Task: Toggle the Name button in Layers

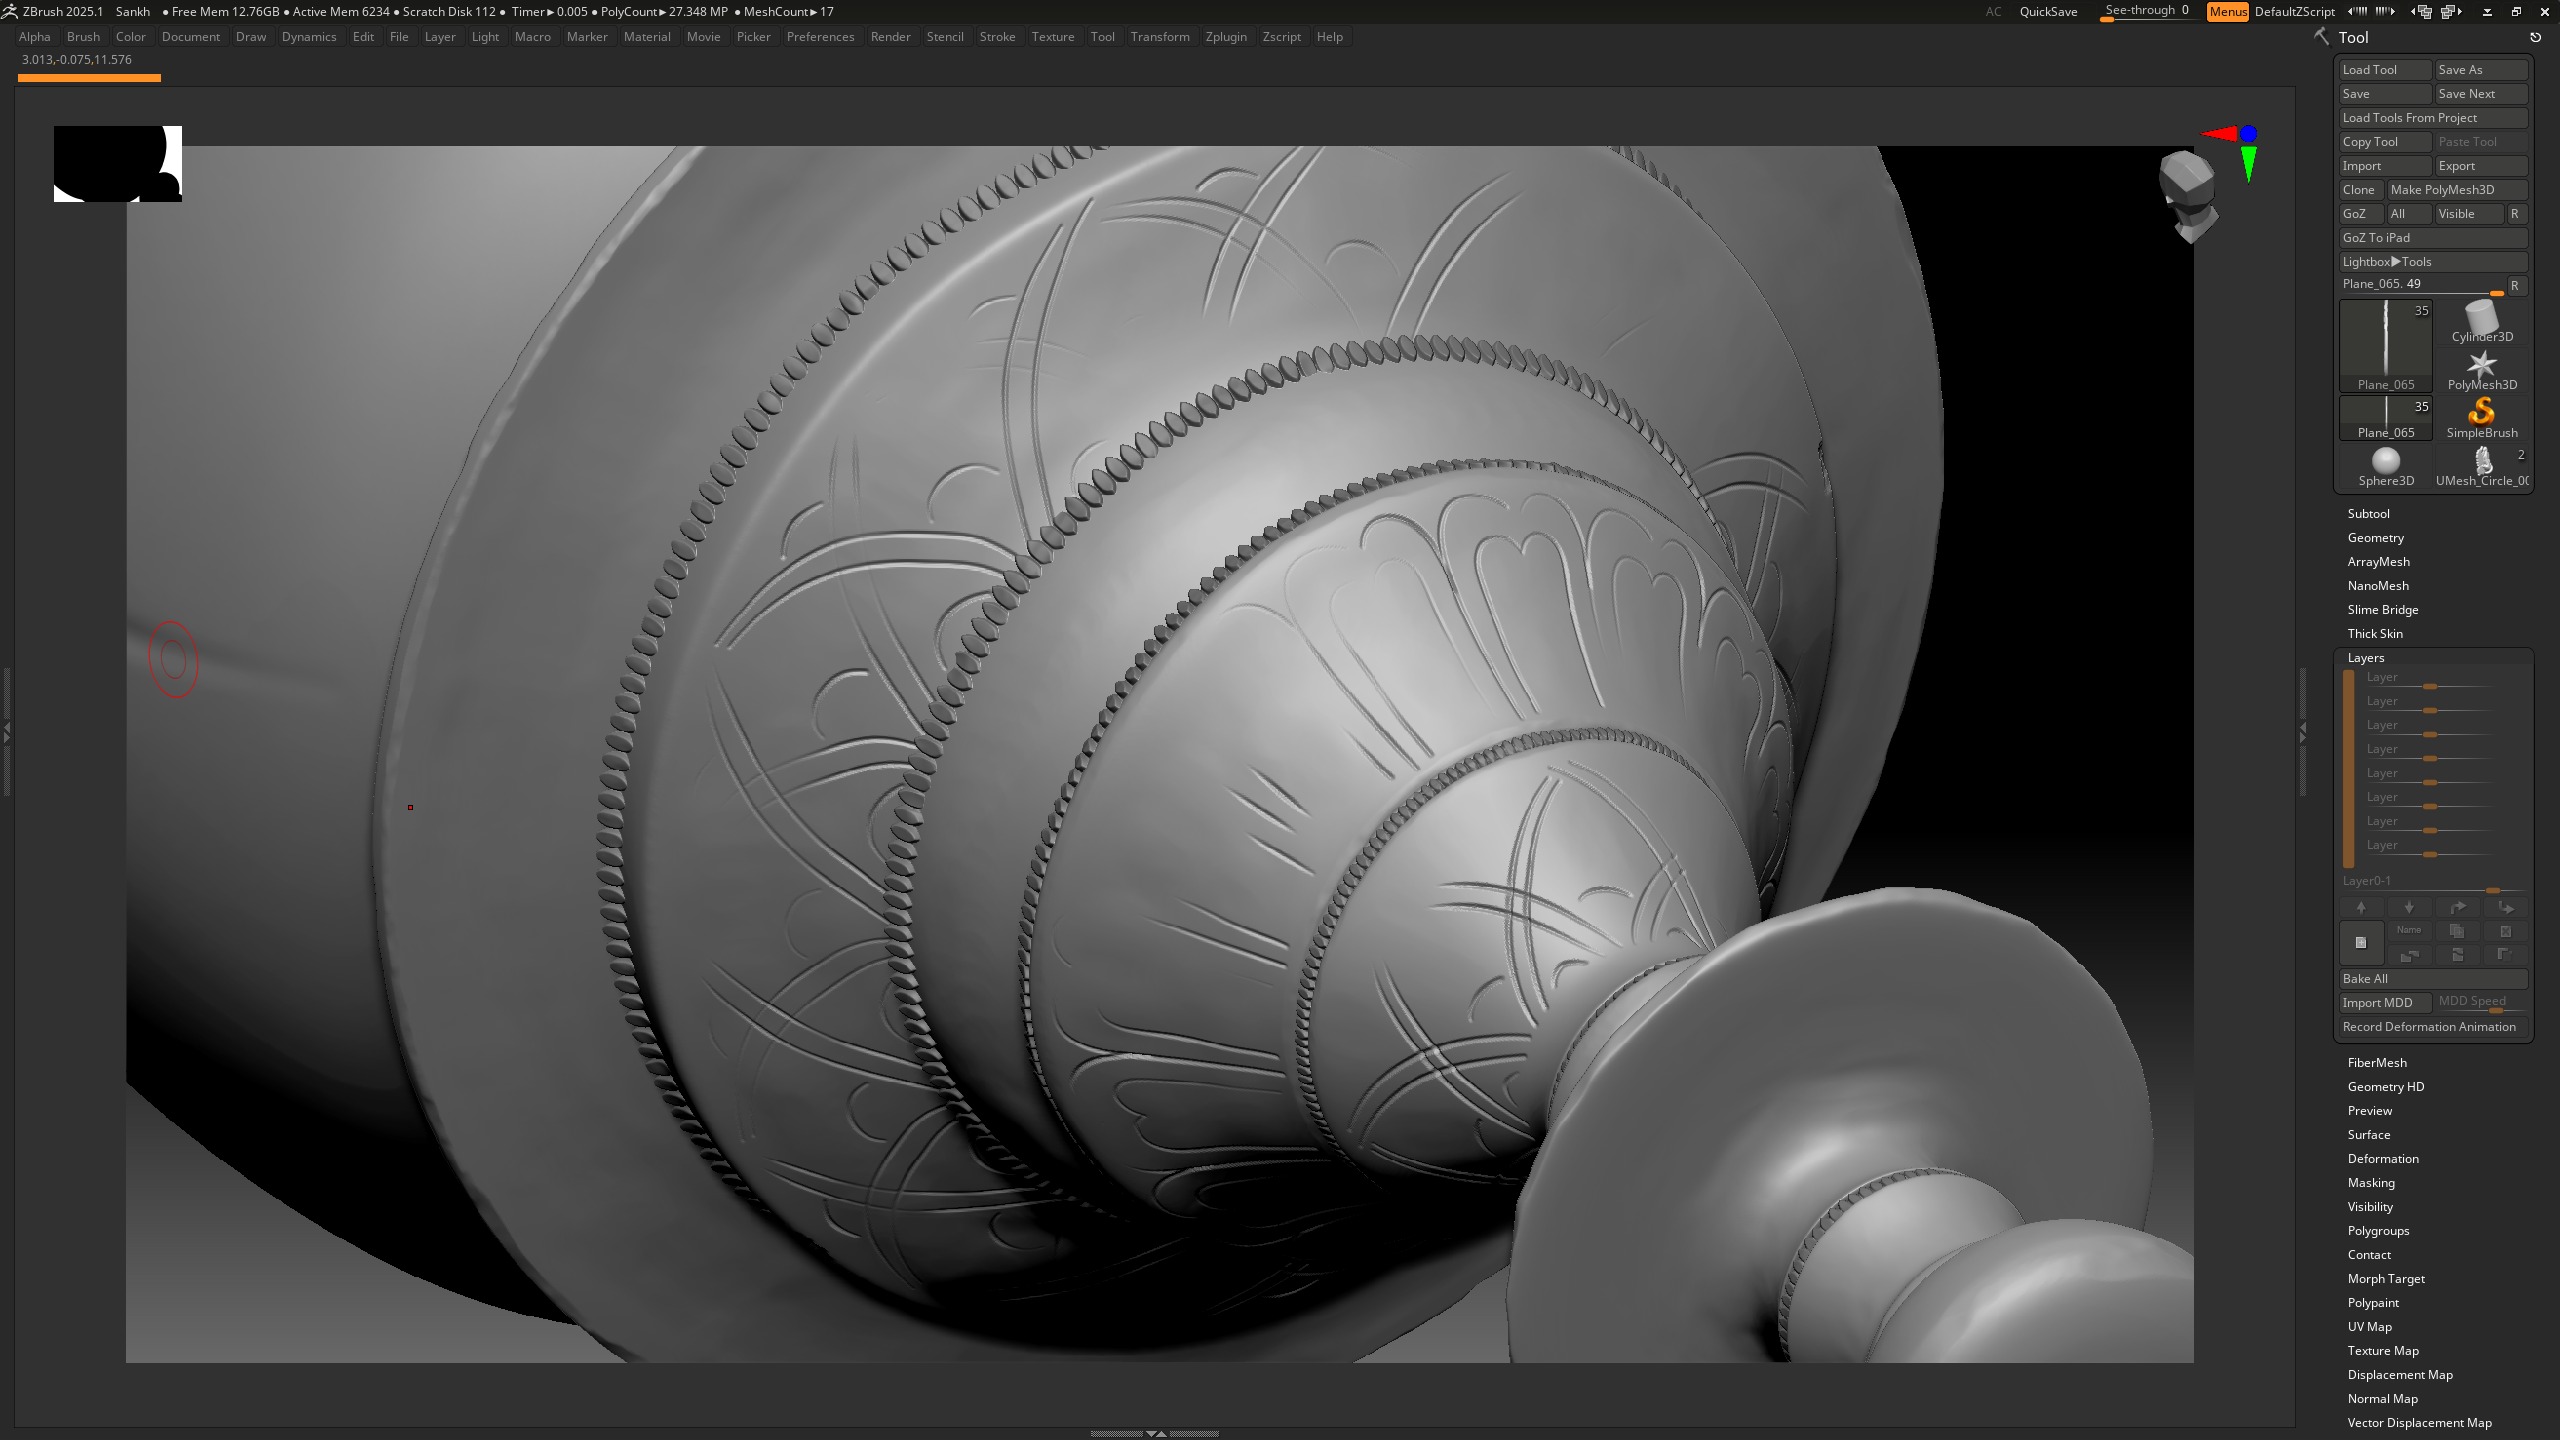Action: coord(2409,931)
